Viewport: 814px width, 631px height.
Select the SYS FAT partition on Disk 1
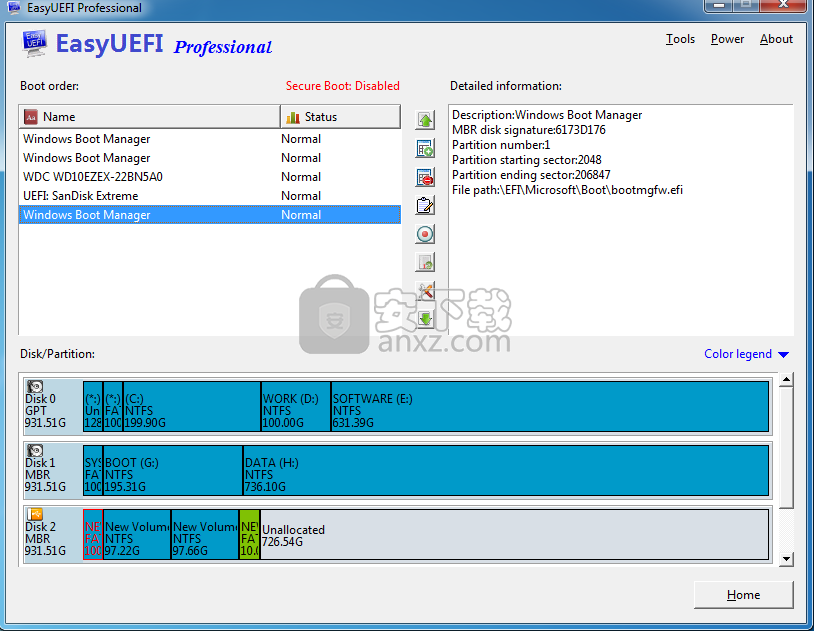pos(93,471)
